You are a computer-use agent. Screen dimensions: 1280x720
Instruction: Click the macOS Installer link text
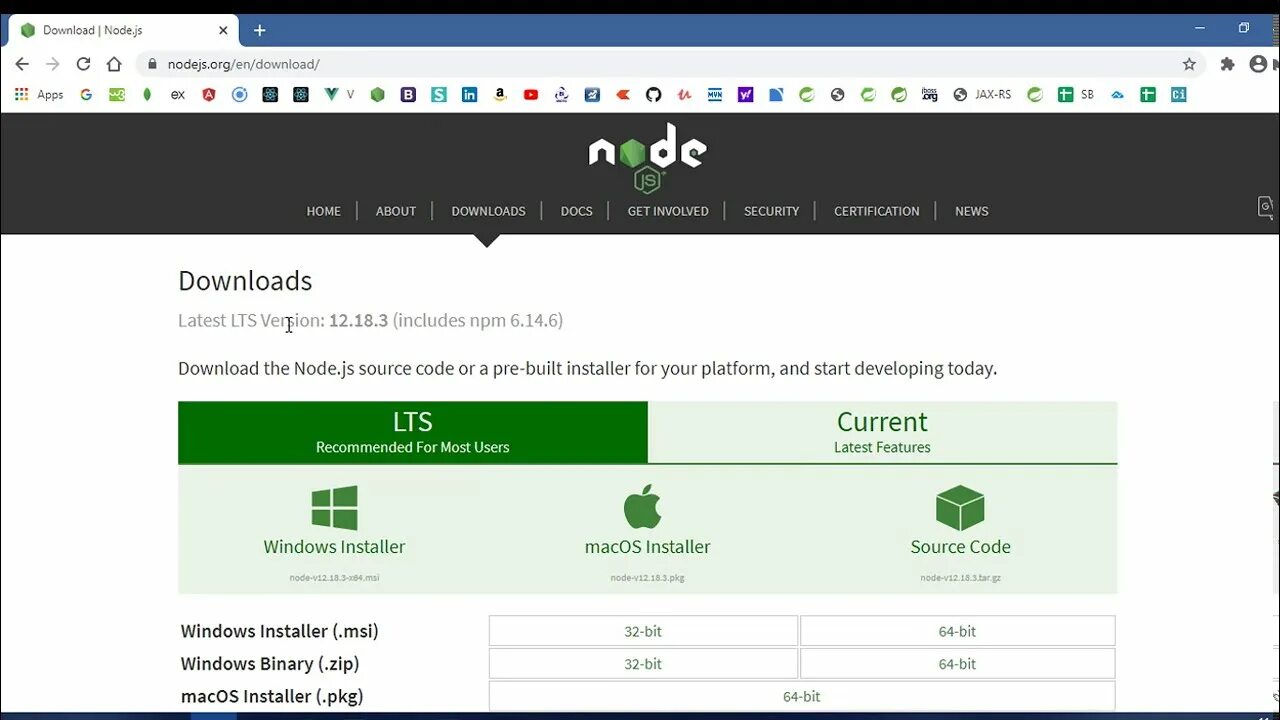click(647, 547)
